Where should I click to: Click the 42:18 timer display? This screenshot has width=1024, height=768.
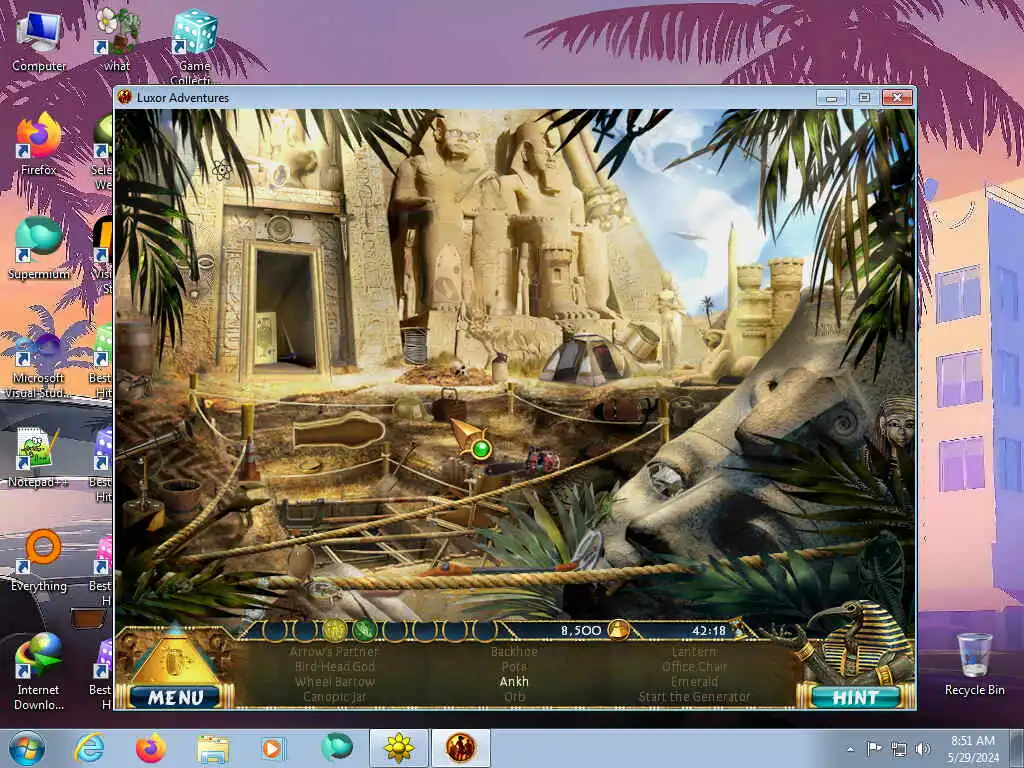click(709, 631)
